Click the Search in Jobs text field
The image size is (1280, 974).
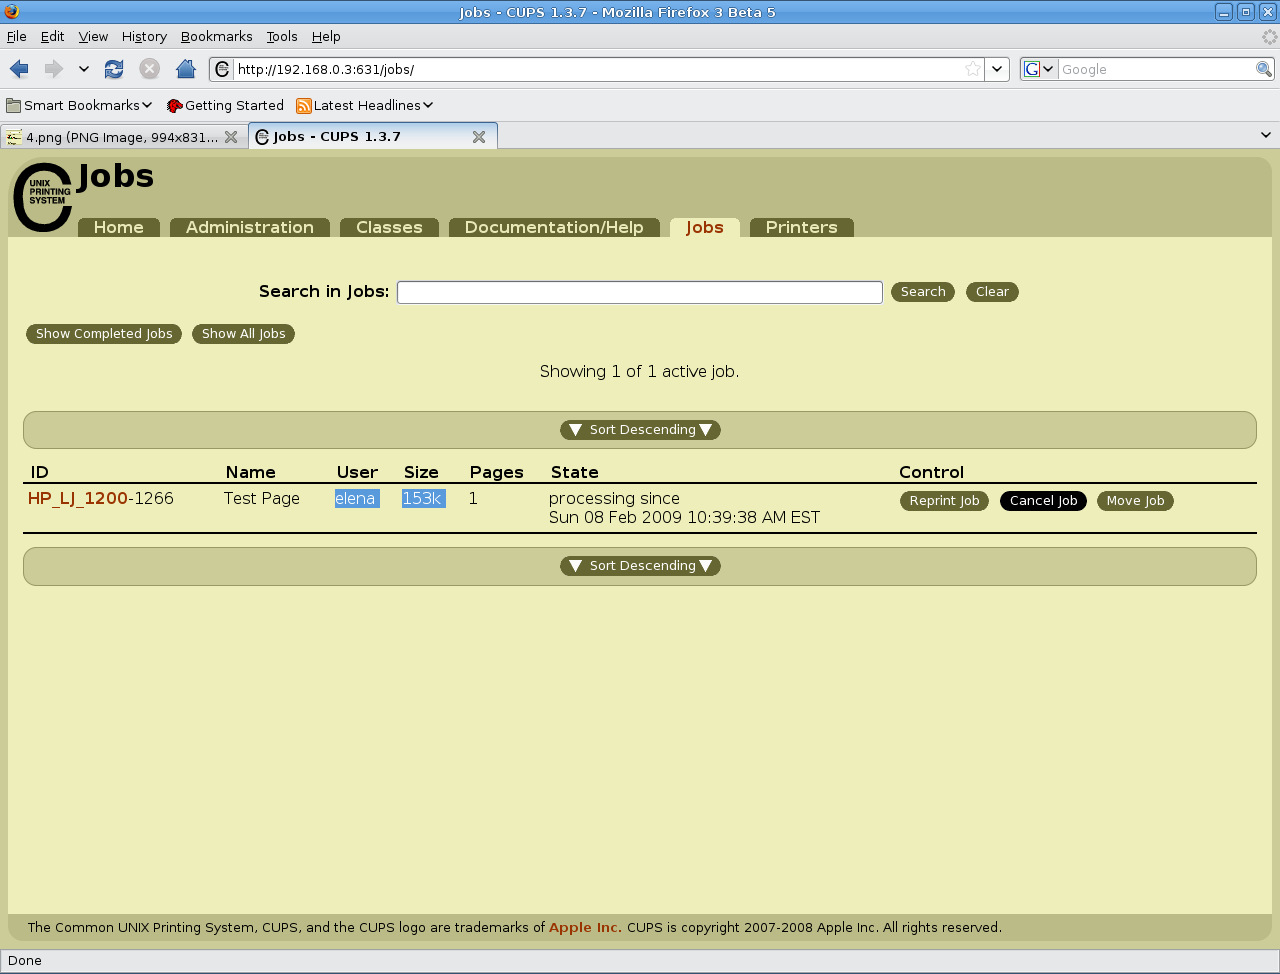(639, 292)
